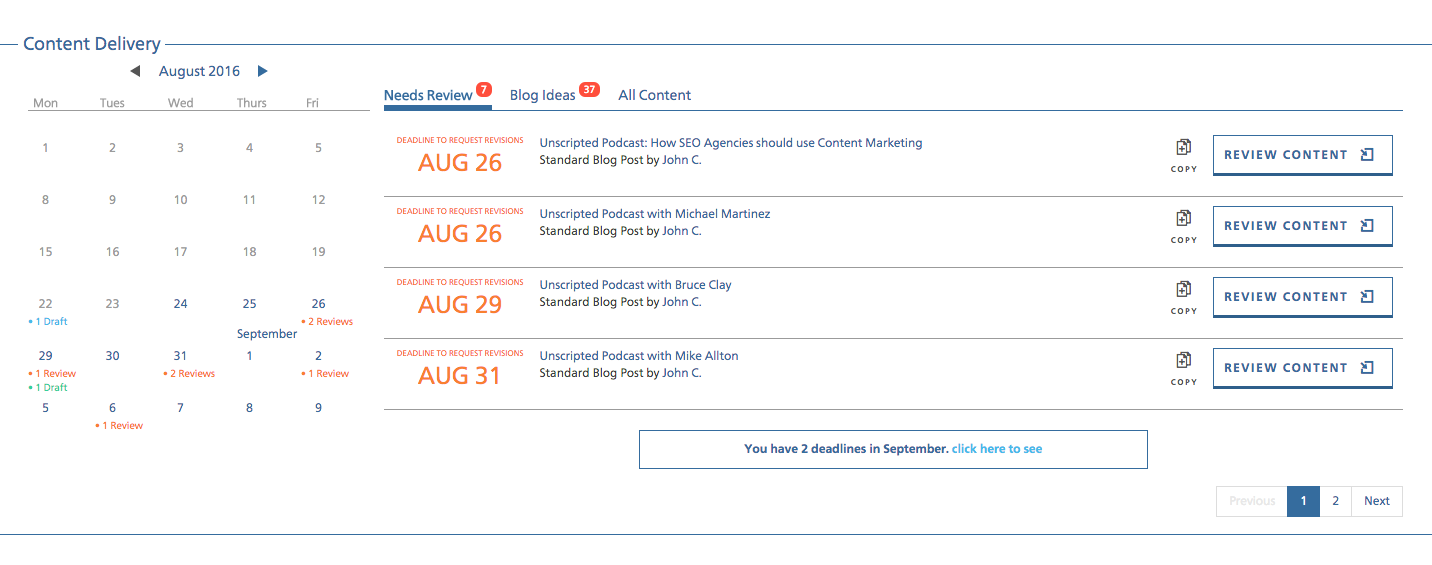1432x565 pixels.
Task: Follow the 'click here to see' link
Action: [997, 449]
